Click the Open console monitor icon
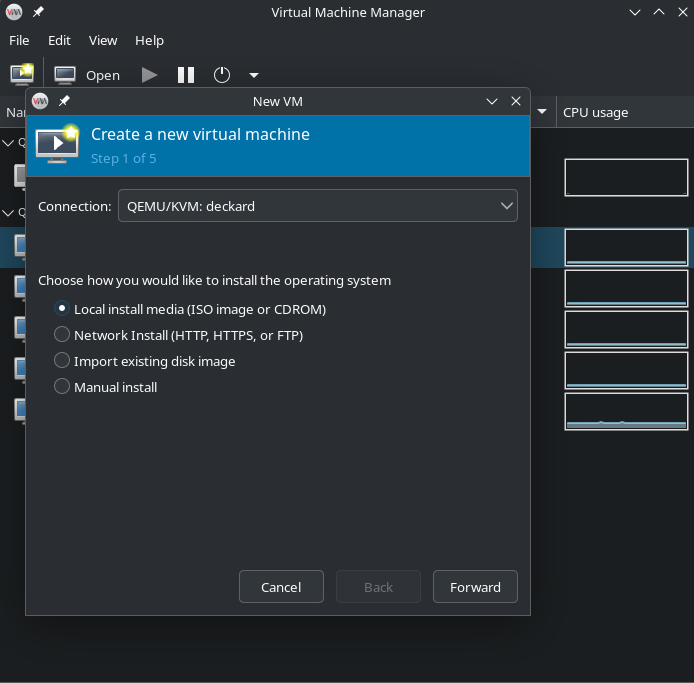 [65, 75]
